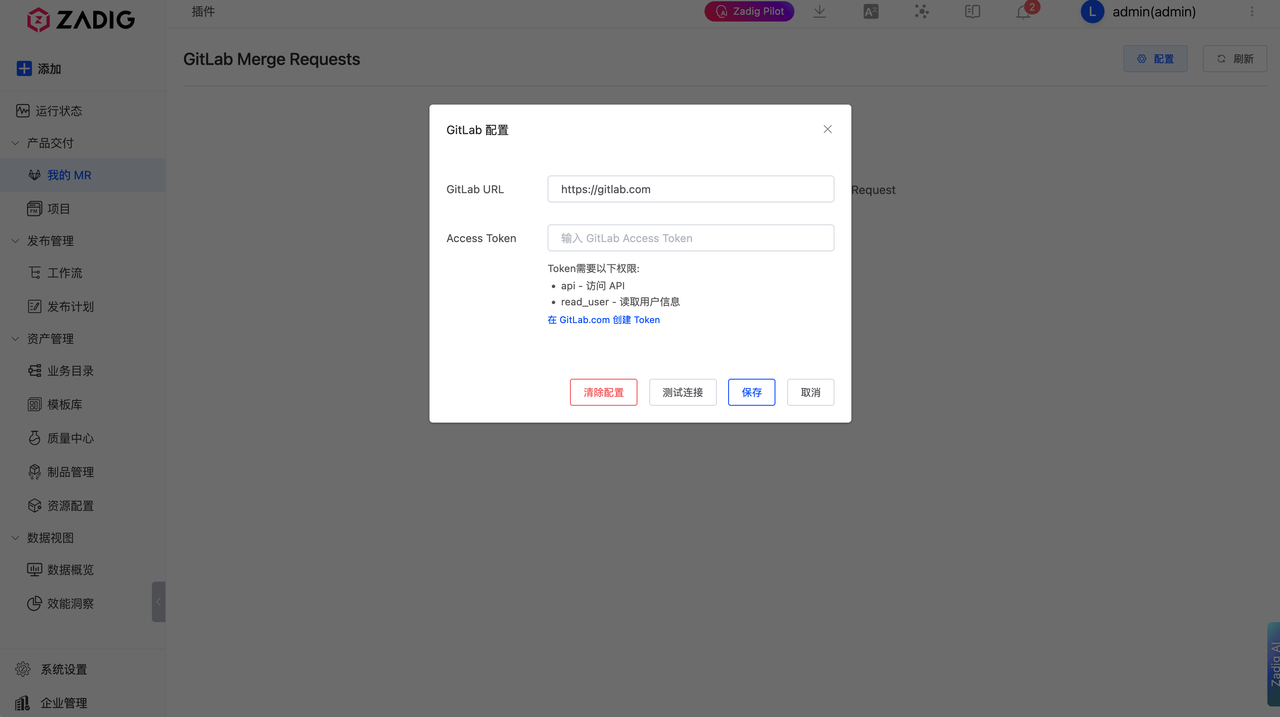Open 运行状态 in sidebar
1280x717 pixels.
[x=58, y=111]
